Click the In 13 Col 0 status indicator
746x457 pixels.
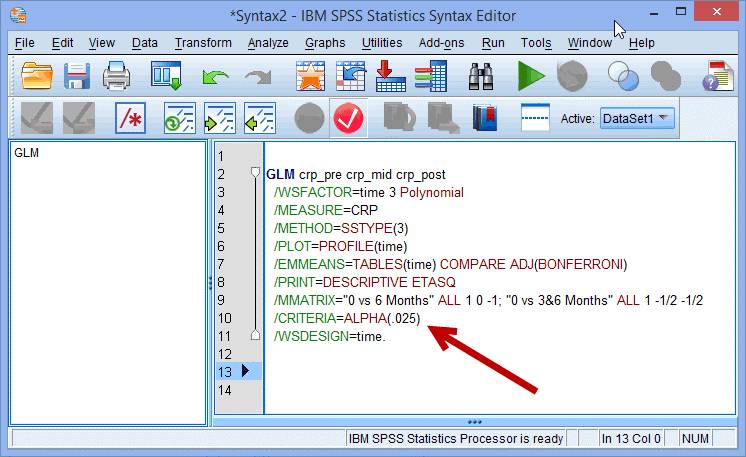click(x=631, y=438)
